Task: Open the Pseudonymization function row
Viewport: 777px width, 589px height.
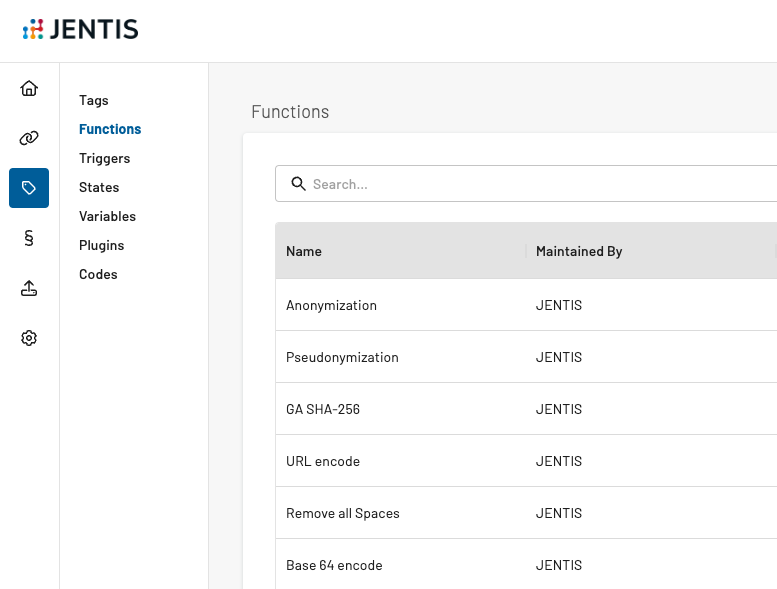Action: click(526, 357)
